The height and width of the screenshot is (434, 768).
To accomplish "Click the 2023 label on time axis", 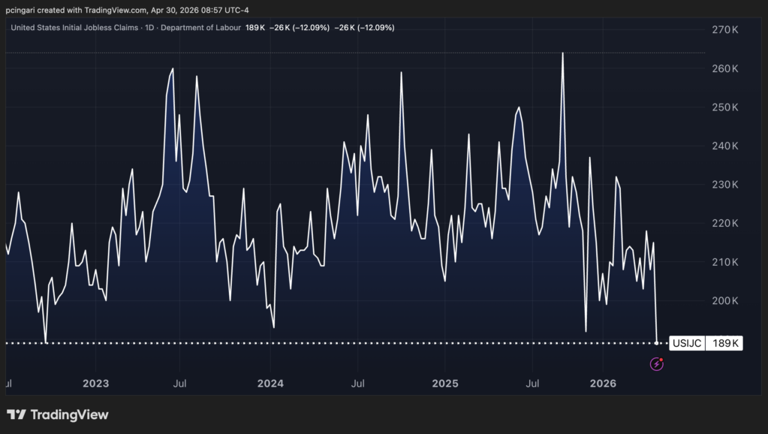I will click(96, 383).
